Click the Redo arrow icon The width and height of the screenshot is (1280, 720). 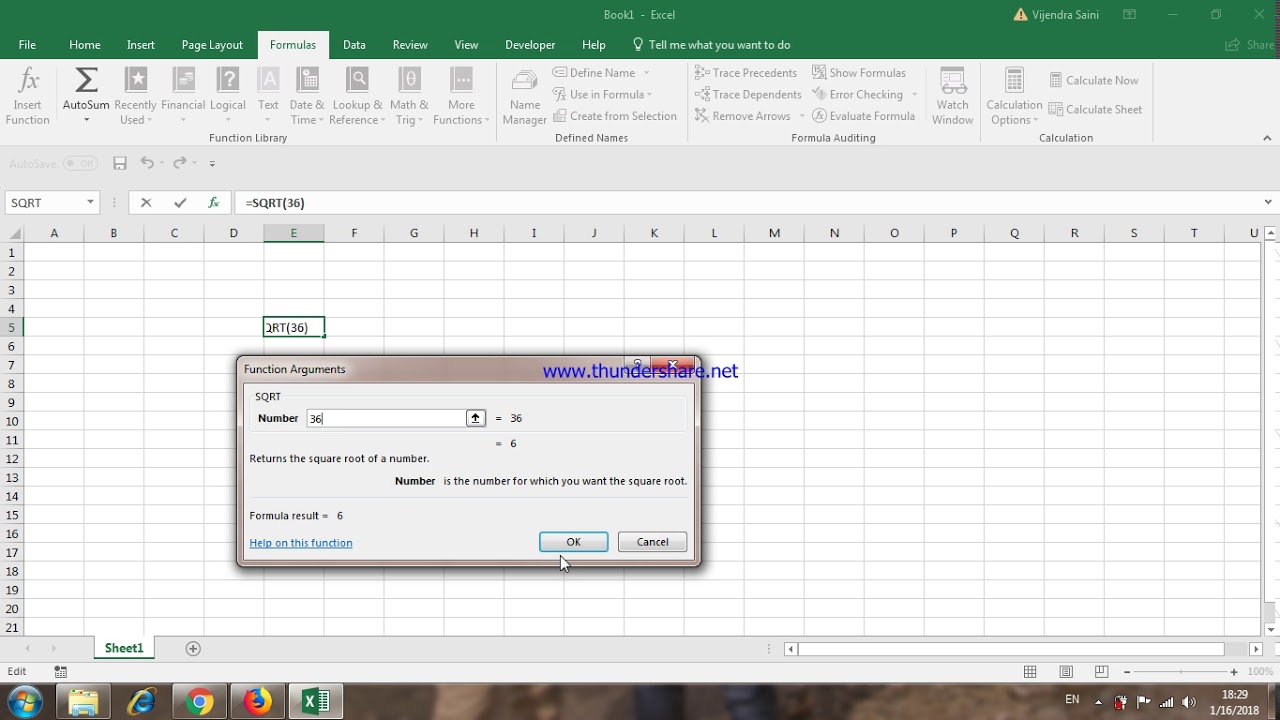pos(180,163)
